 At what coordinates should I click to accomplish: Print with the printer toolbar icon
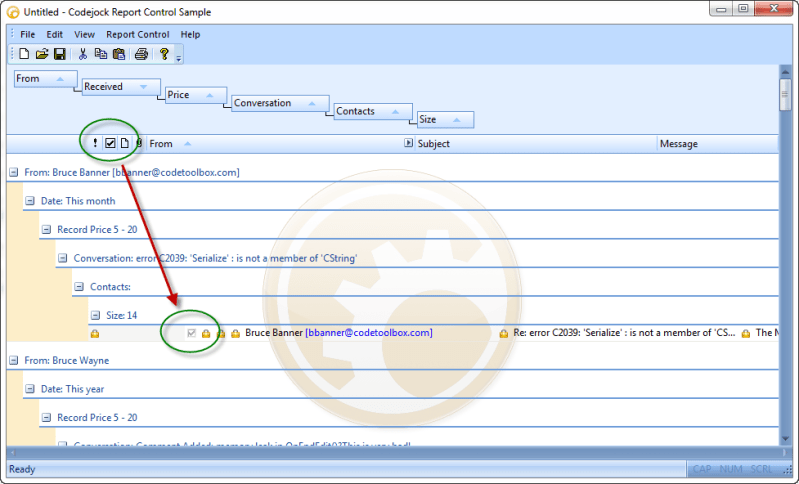point(142,53)
